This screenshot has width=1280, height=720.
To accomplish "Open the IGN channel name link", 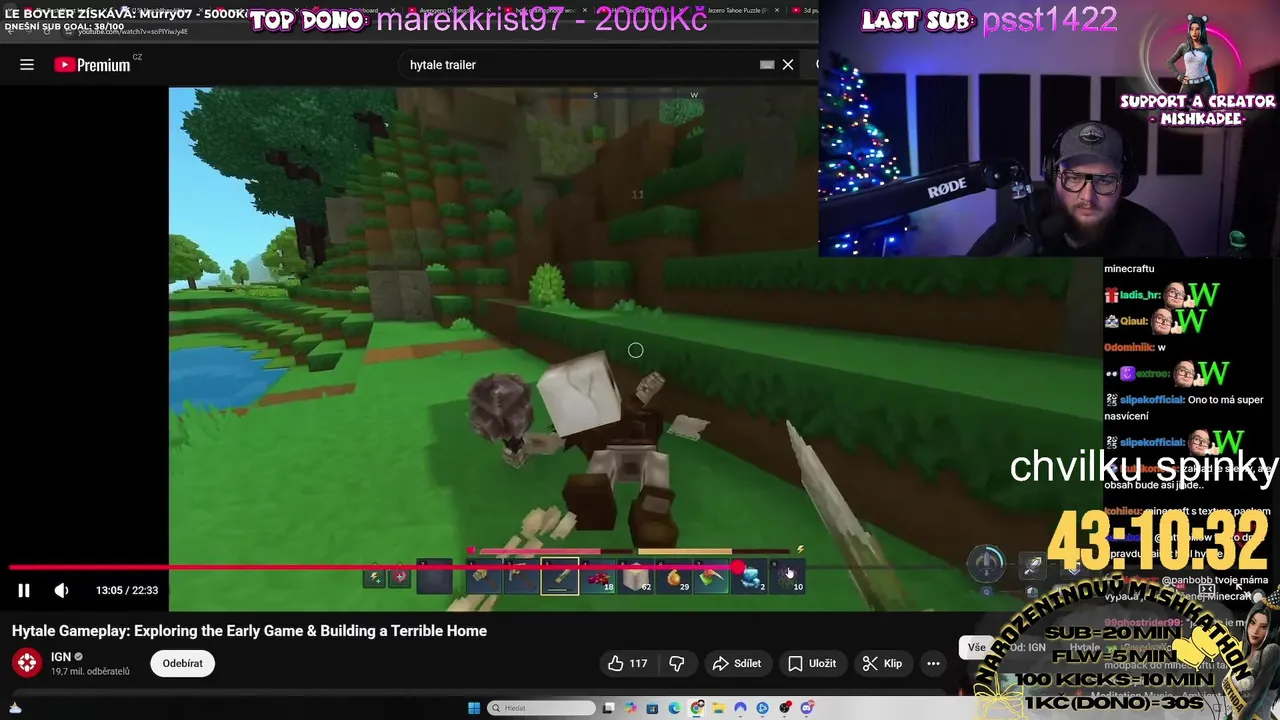I will 61,657.
